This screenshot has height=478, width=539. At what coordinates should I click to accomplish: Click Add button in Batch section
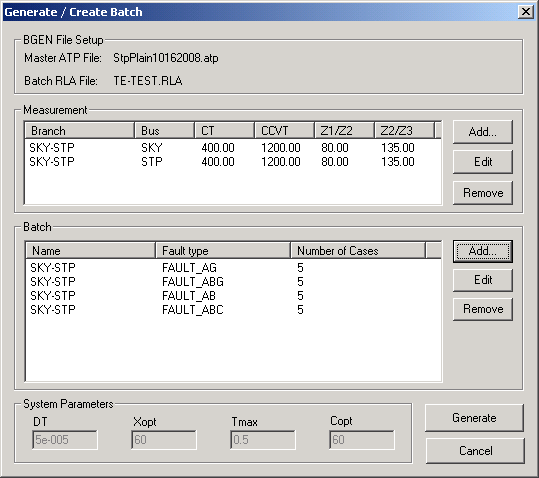(x=483, y=251)
